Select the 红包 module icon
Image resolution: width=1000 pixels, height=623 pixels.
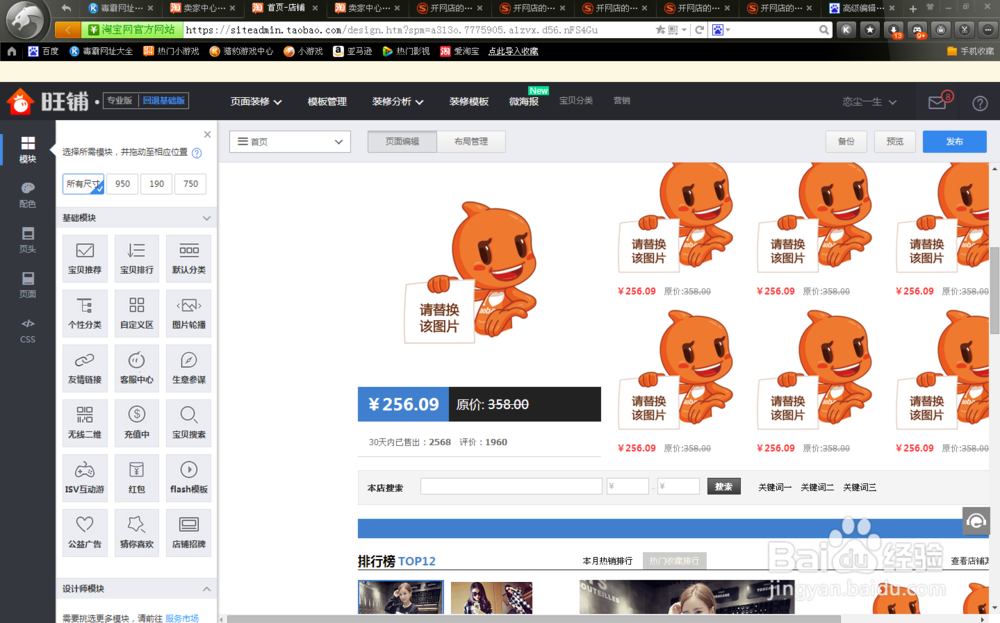(136, 478)
